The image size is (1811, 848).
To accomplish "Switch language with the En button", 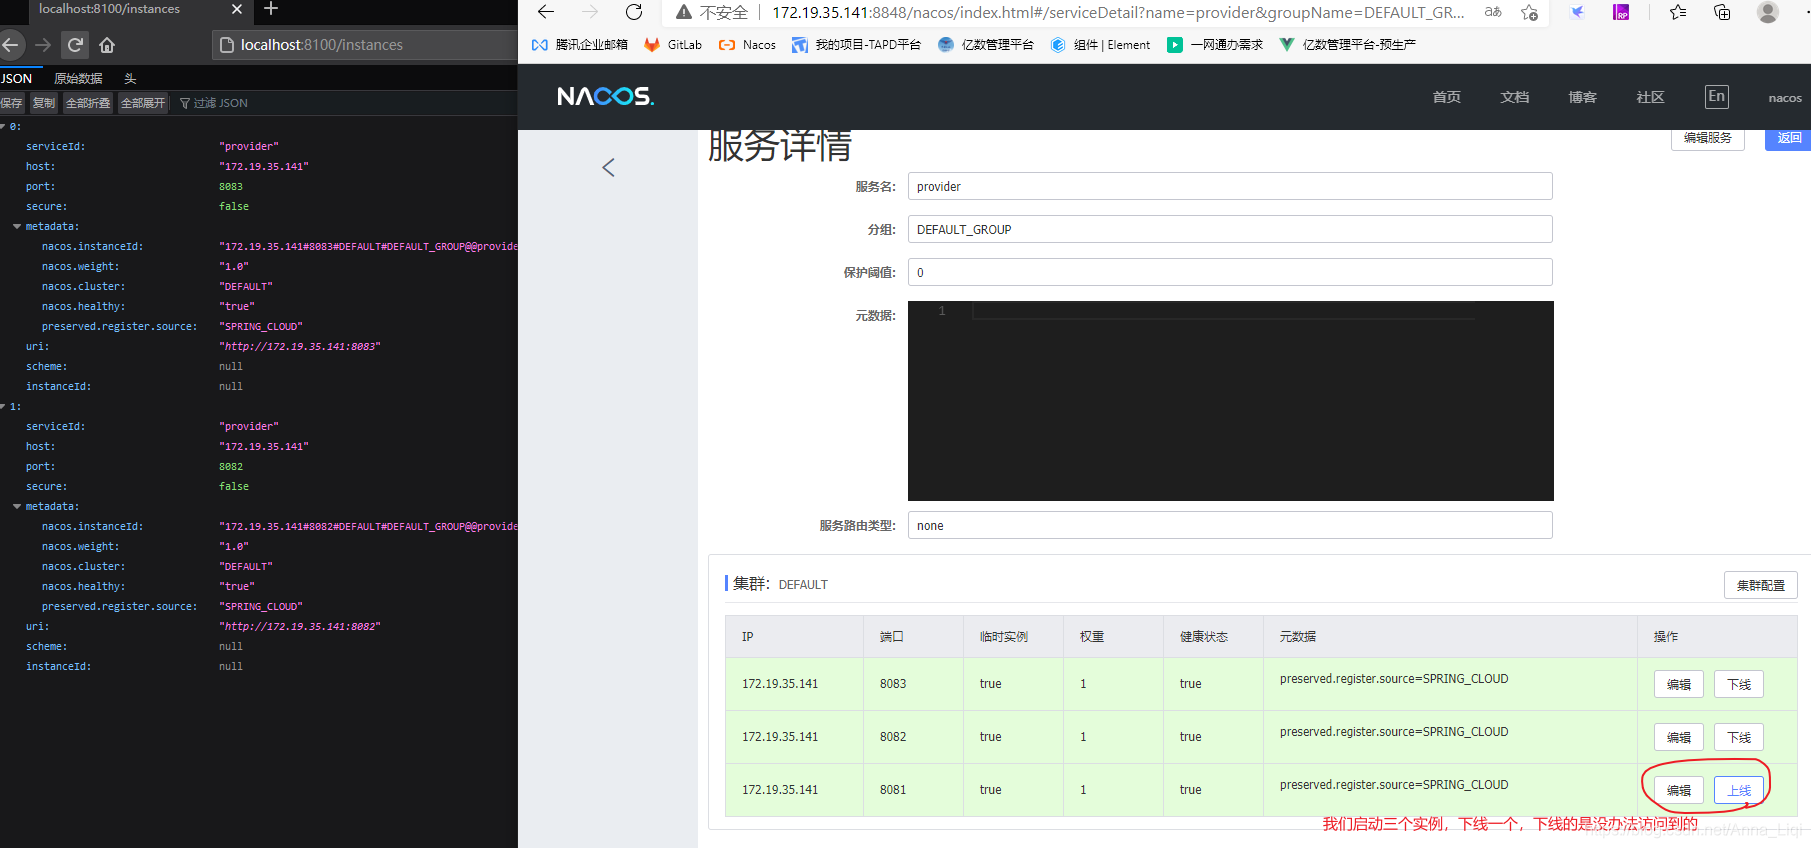I will [1717, 96].
